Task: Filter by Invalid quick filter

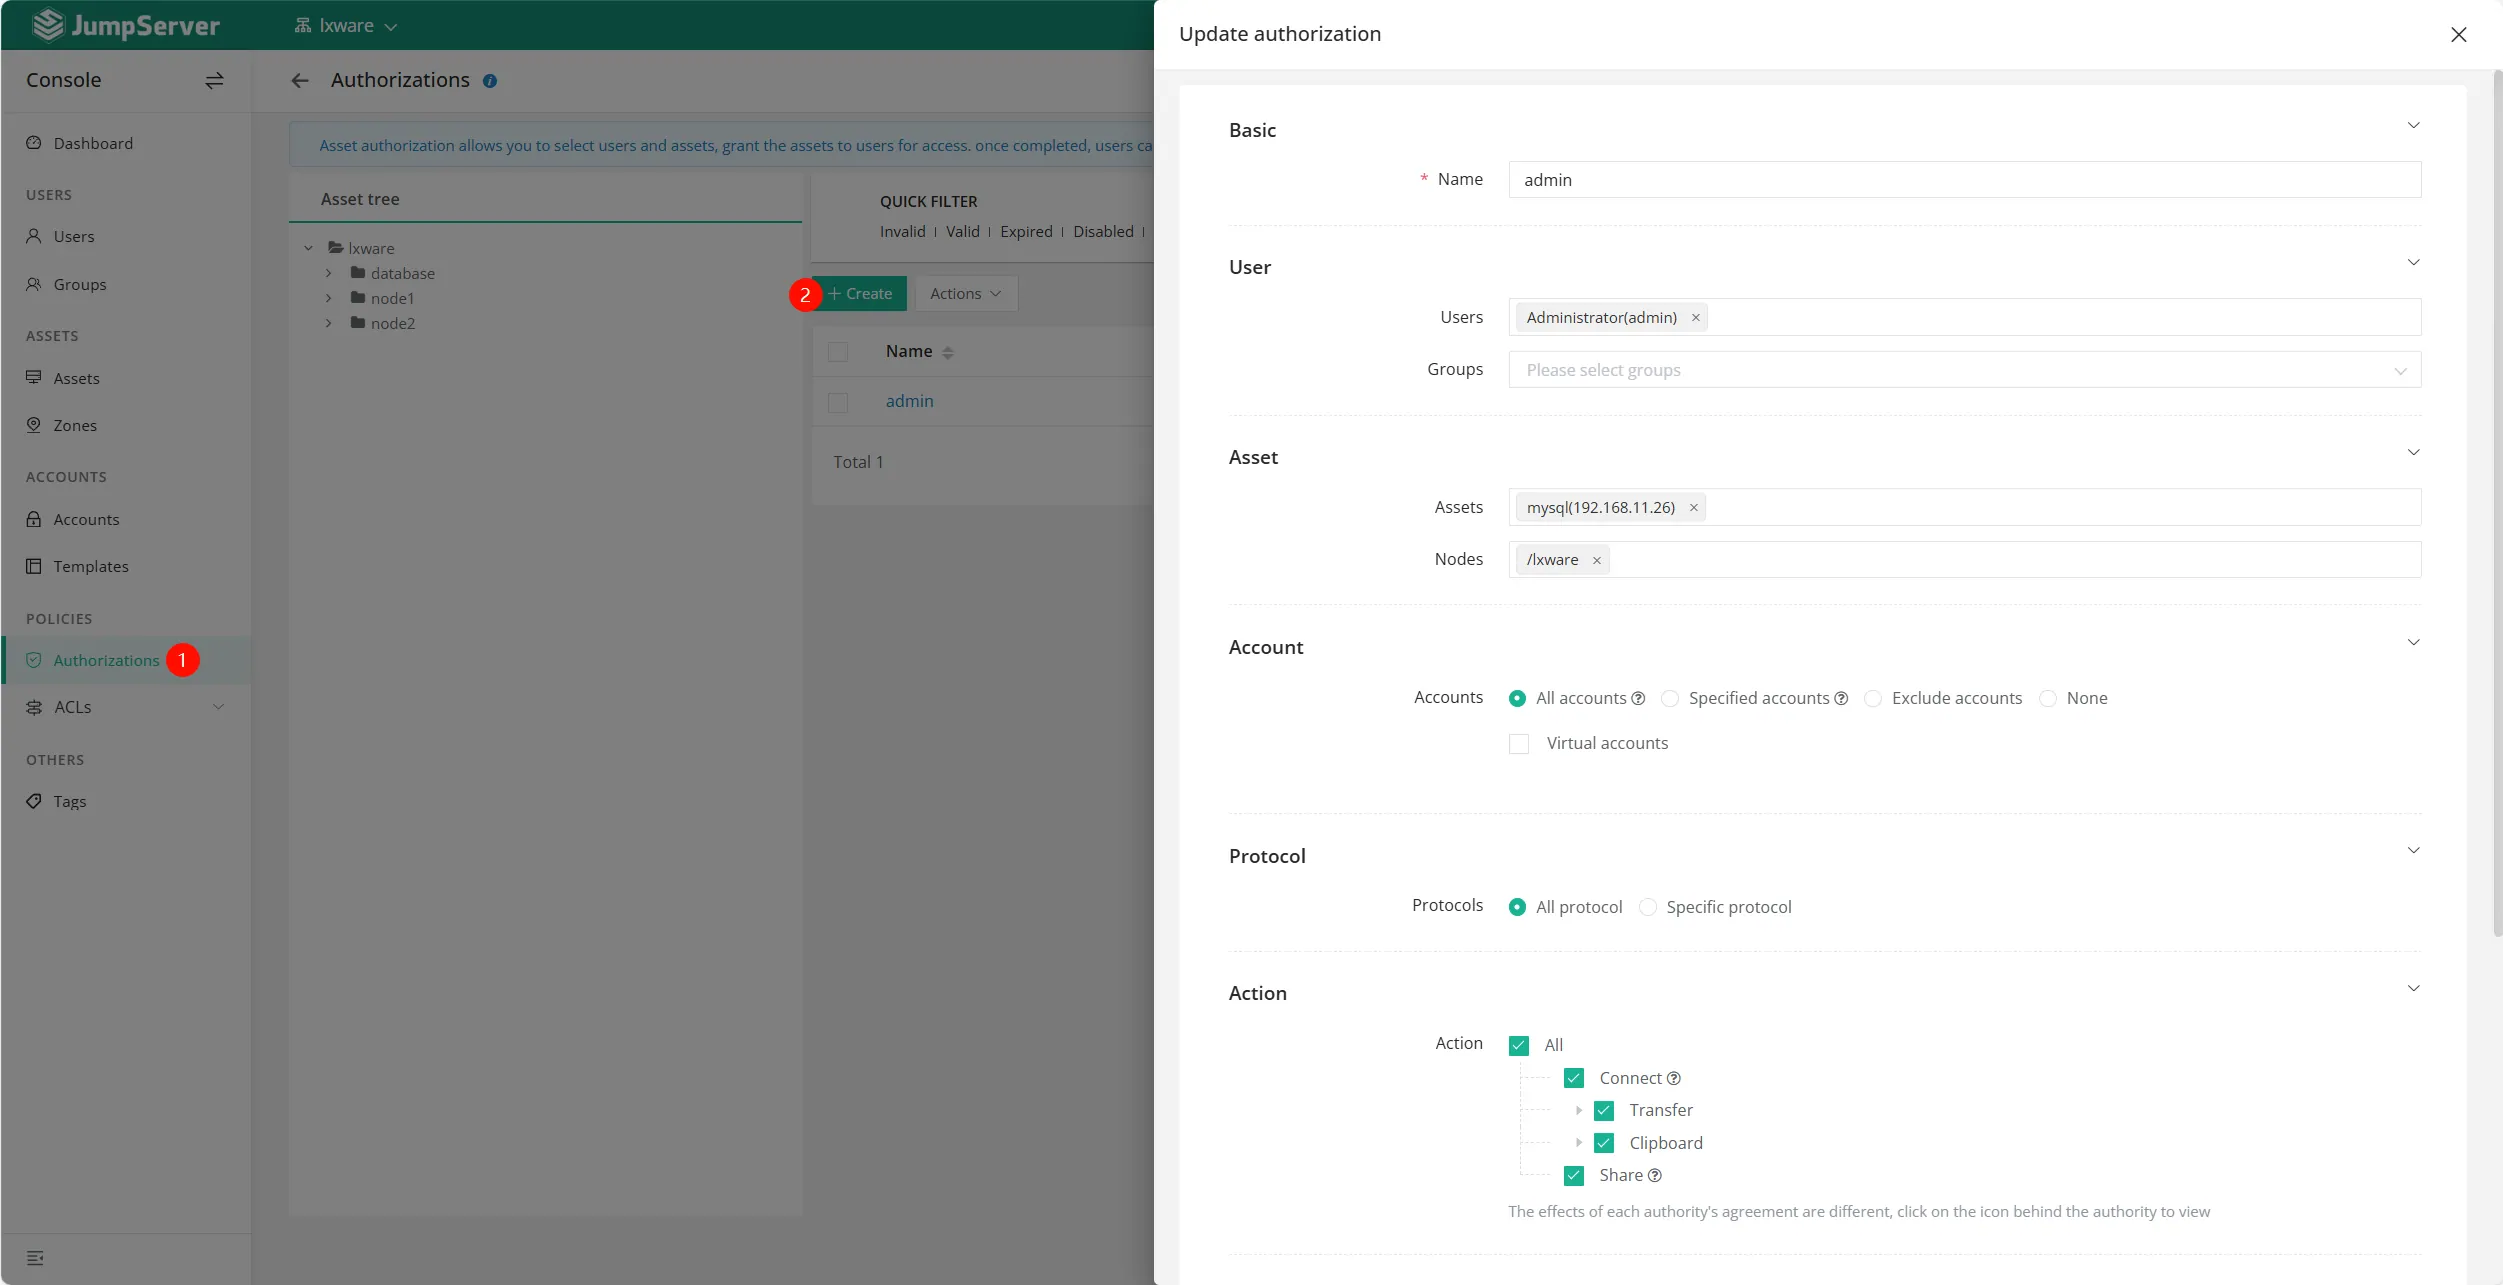Action: click(x=902, y=231)
